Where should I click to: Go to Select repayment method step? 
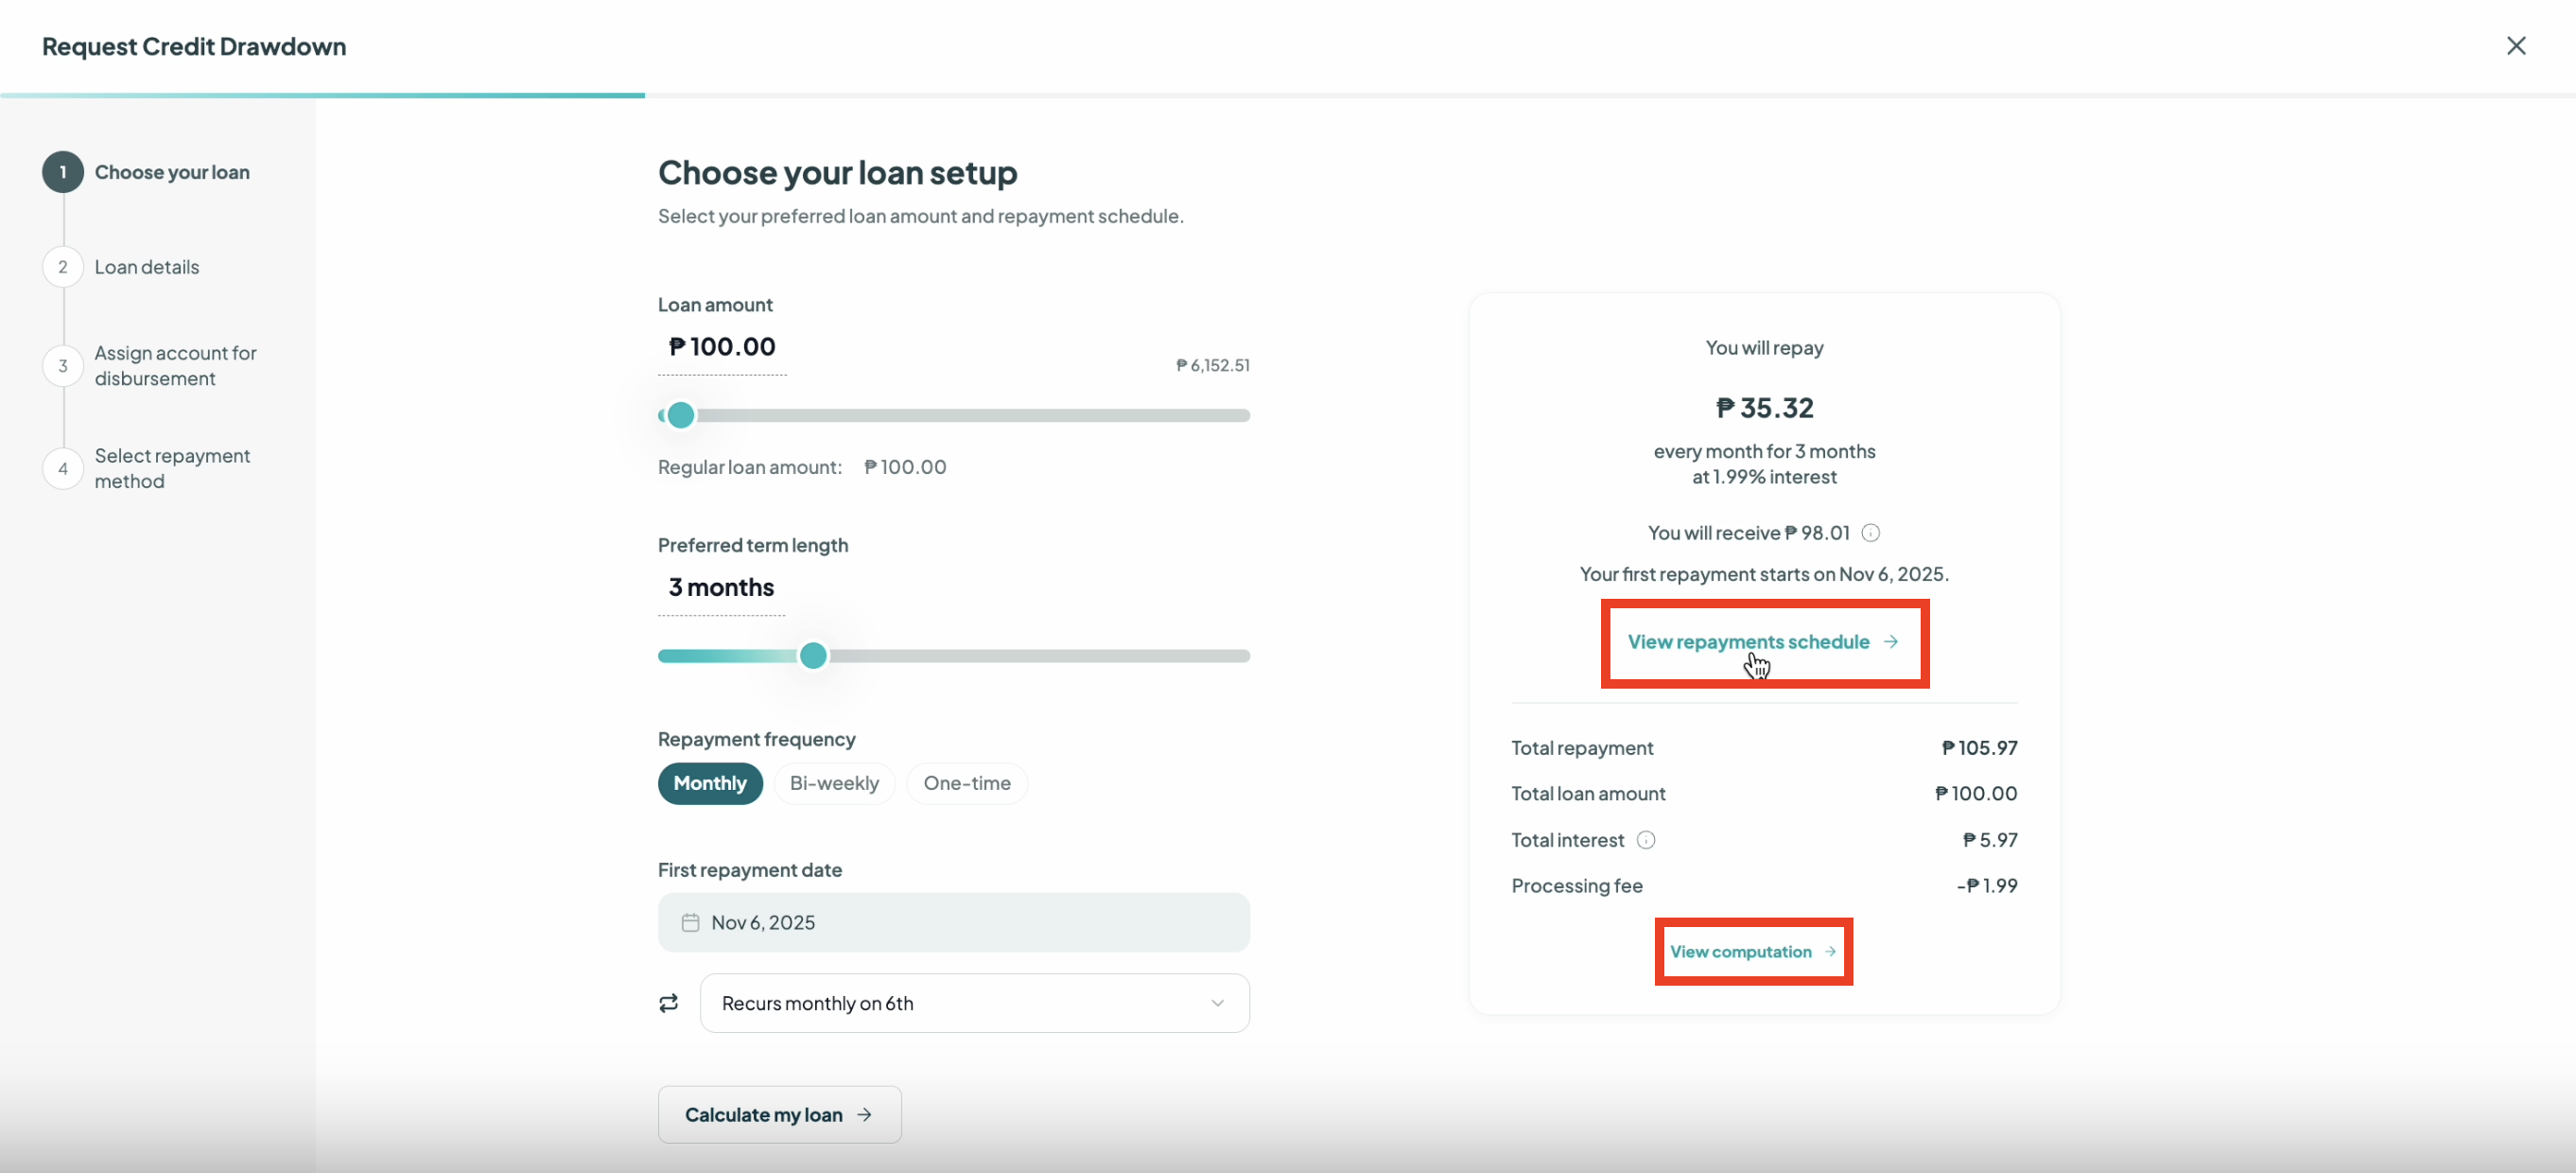click(172, 468)
